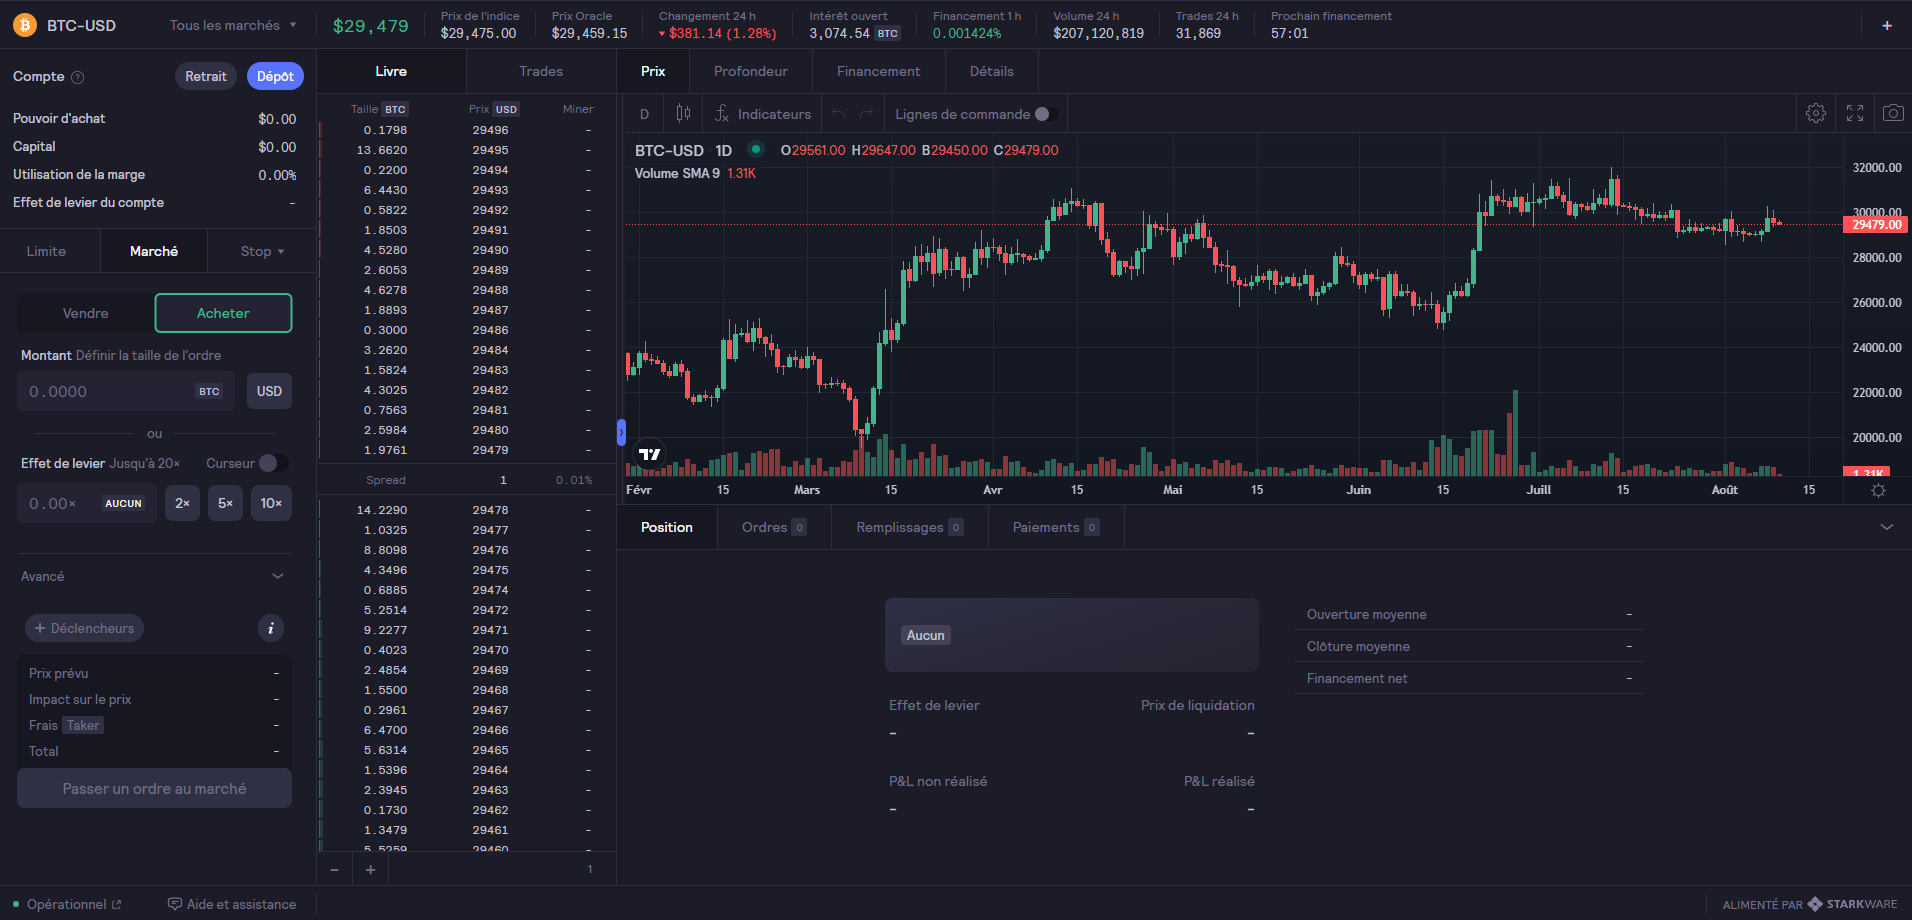Toggle the Lignes de commande switch
This screenshot has width=1912, height=920.
[x=1045, y=114]
